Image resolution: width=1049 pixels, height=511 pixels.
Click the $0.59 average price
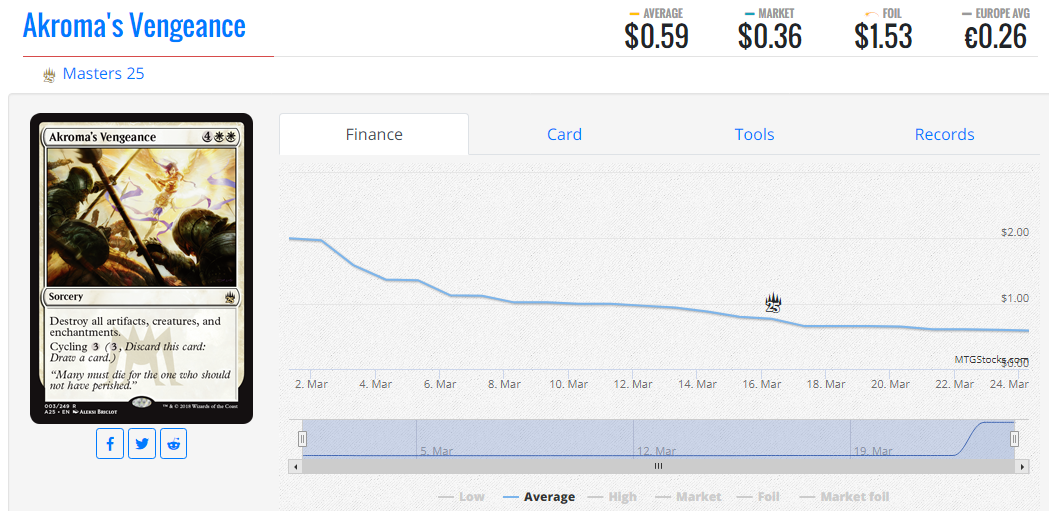tap(656, 36)
